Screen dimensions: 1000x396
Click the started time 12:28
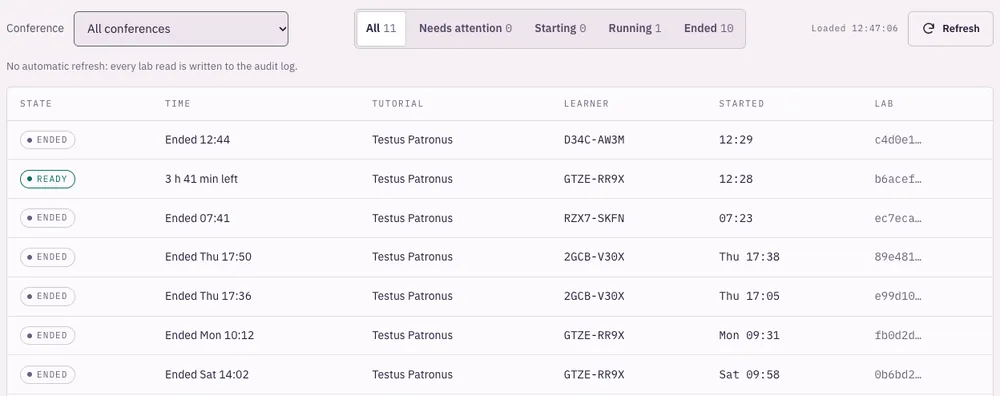[x=735, y=179]
